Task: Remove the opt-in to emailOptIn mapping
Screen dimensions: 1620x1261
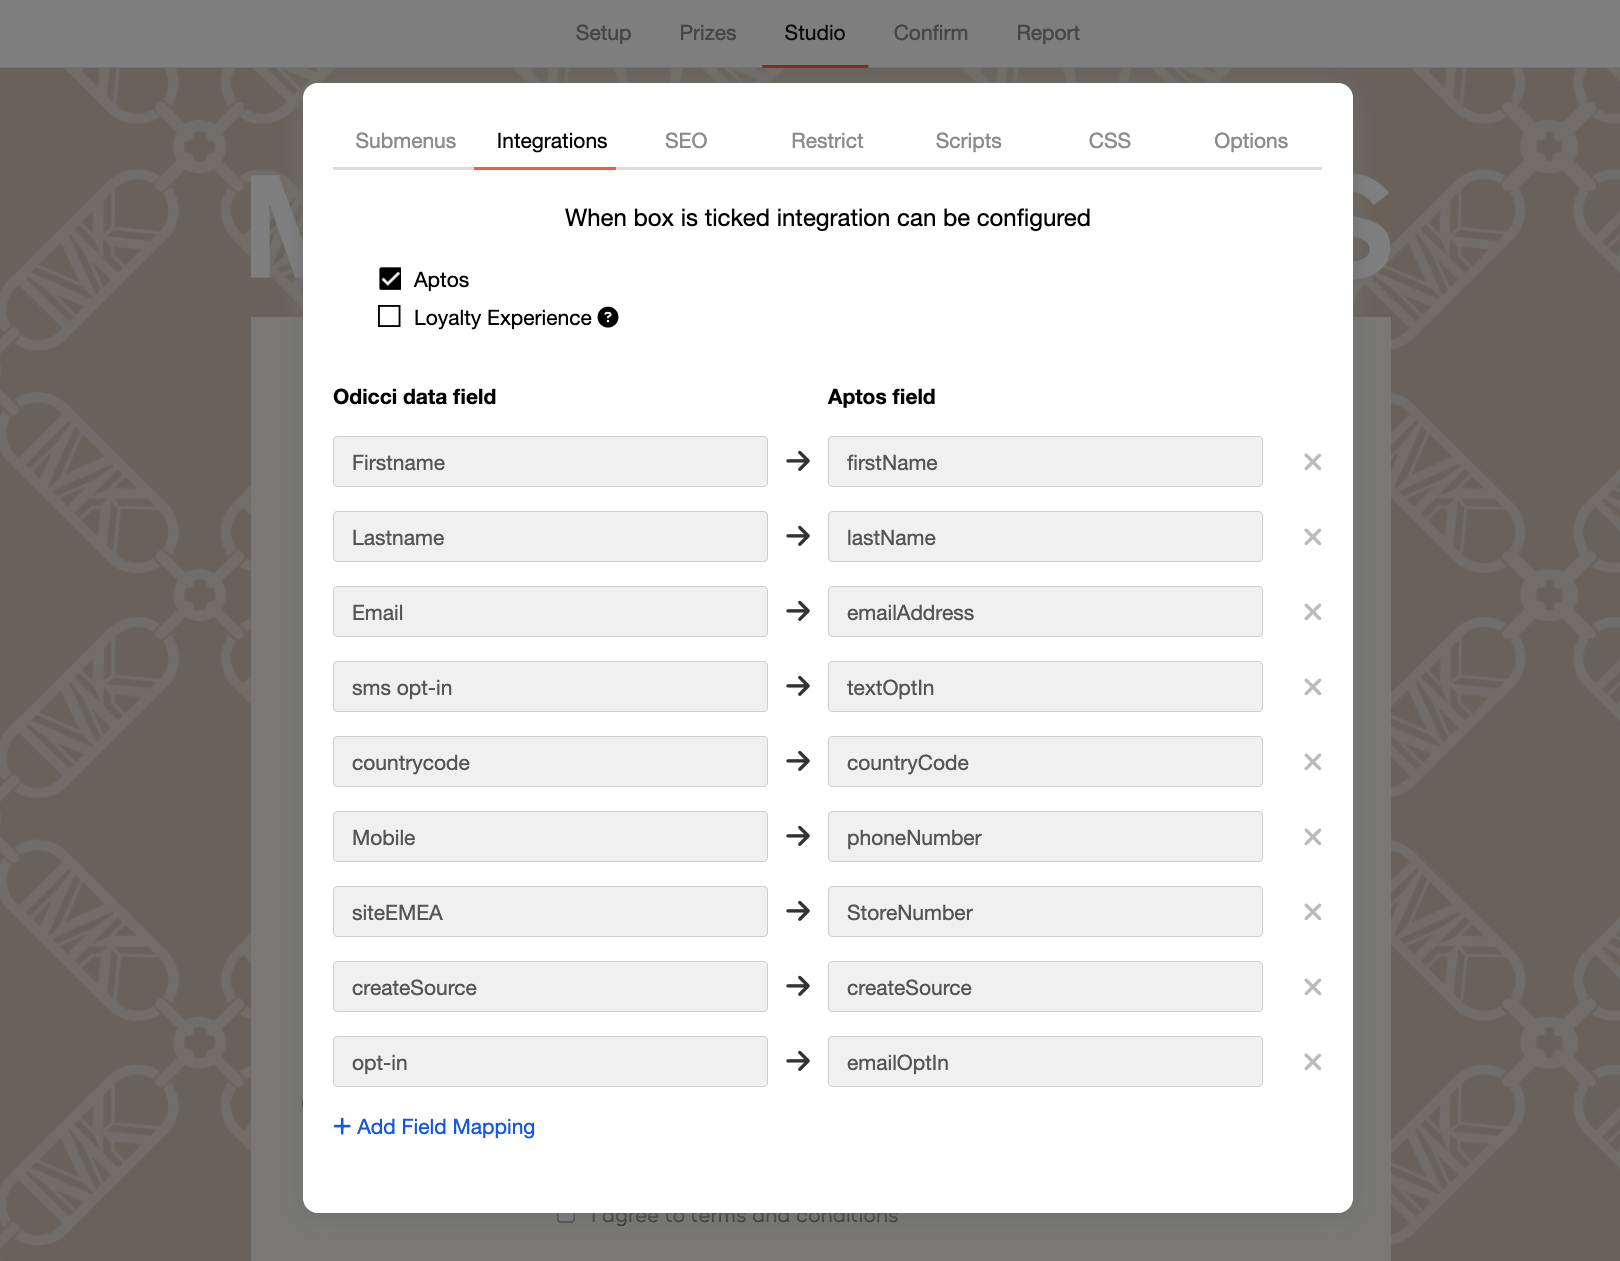Action: pos(1313,1062)
